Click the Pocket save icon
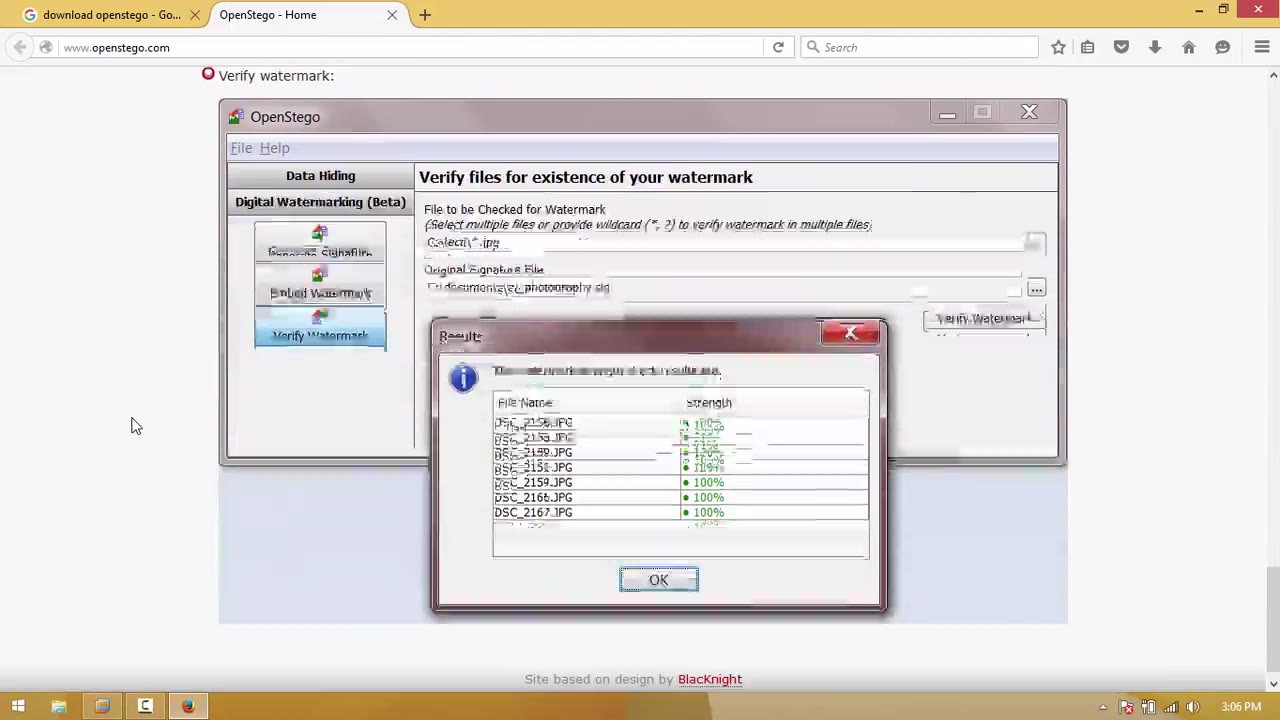1280x720 pixels. [x=1121, y=47]
